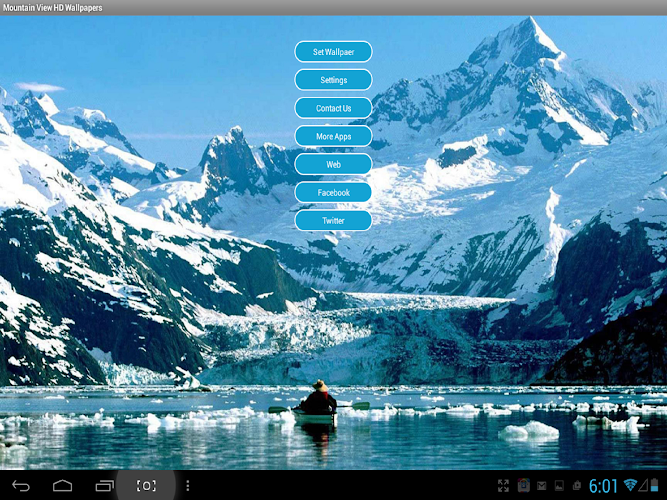Tap the cellular signal icon
Image resolution: width=667 pixels, height=500 pixels.
pos(643,485)
